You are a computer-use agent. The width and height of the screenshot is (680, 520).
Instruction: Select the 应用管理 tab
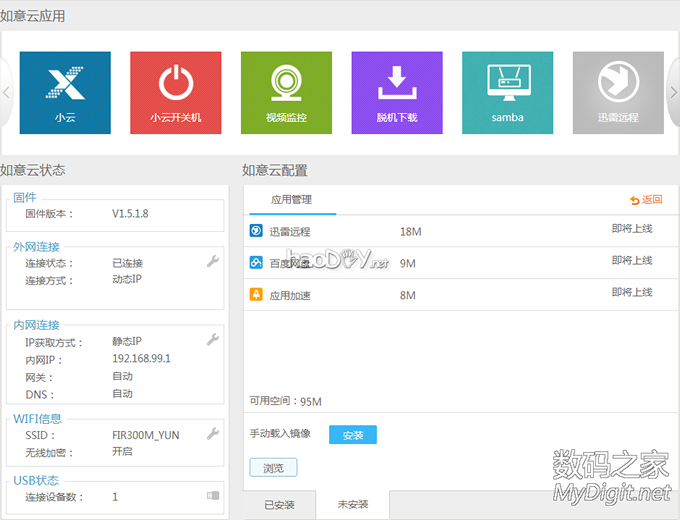(292, 200)
